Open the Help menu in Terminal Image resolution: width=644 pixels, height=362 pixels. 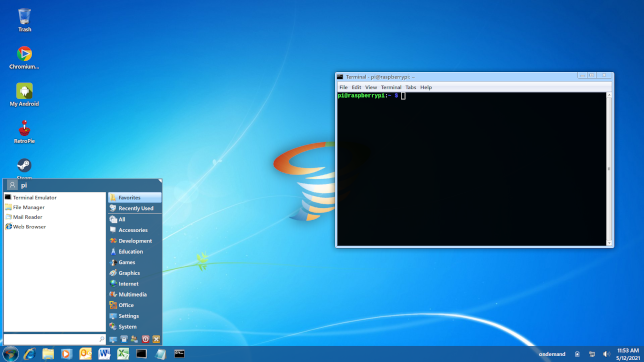click(426, 87)
